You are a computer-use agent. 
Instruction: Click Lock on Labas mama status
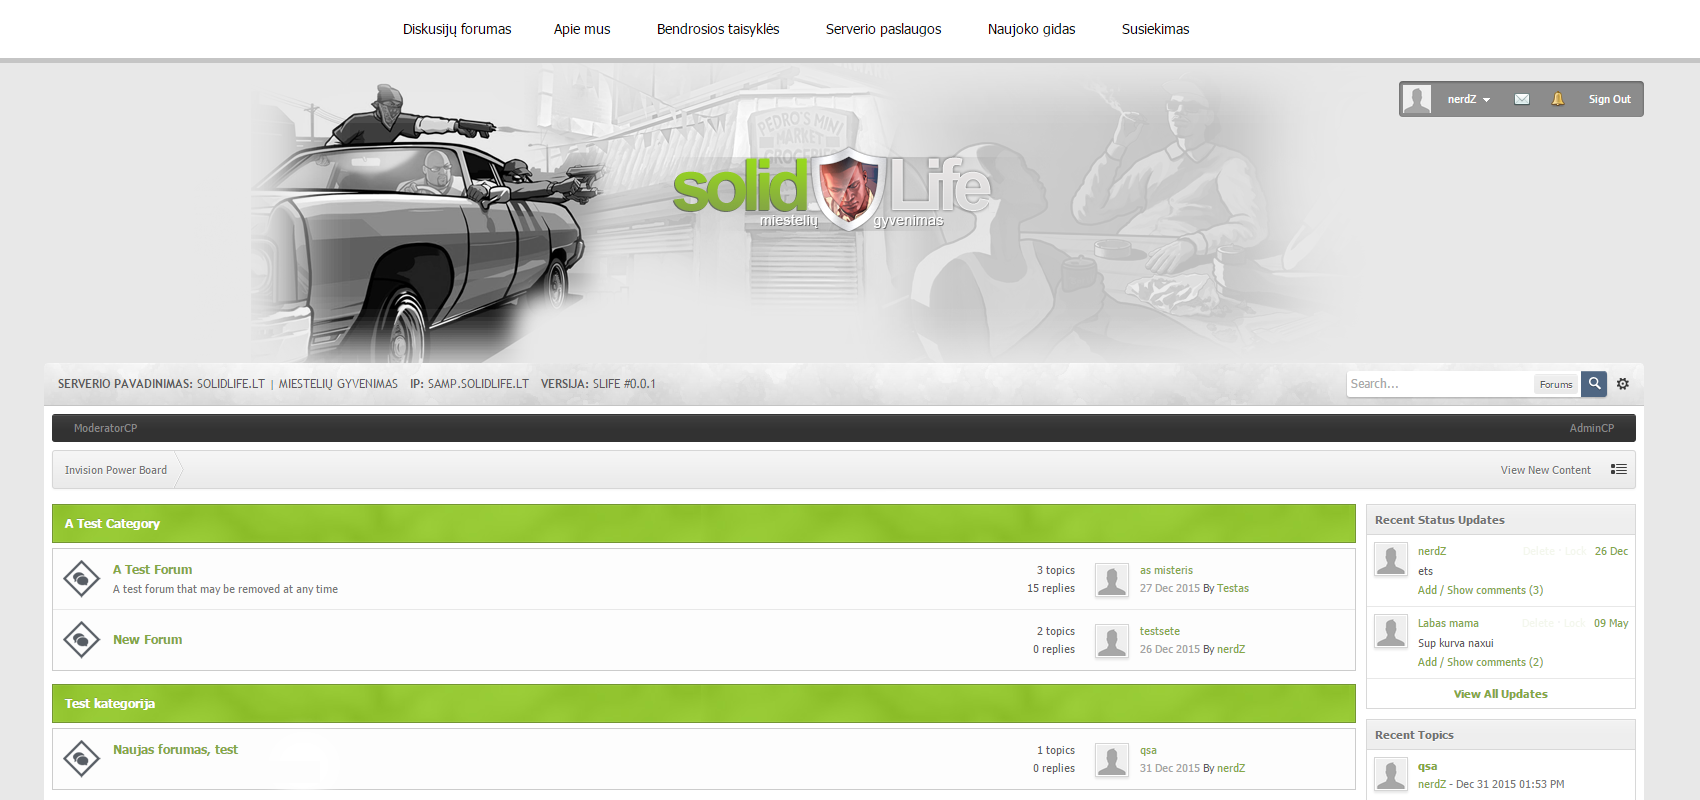[1574, 623]
